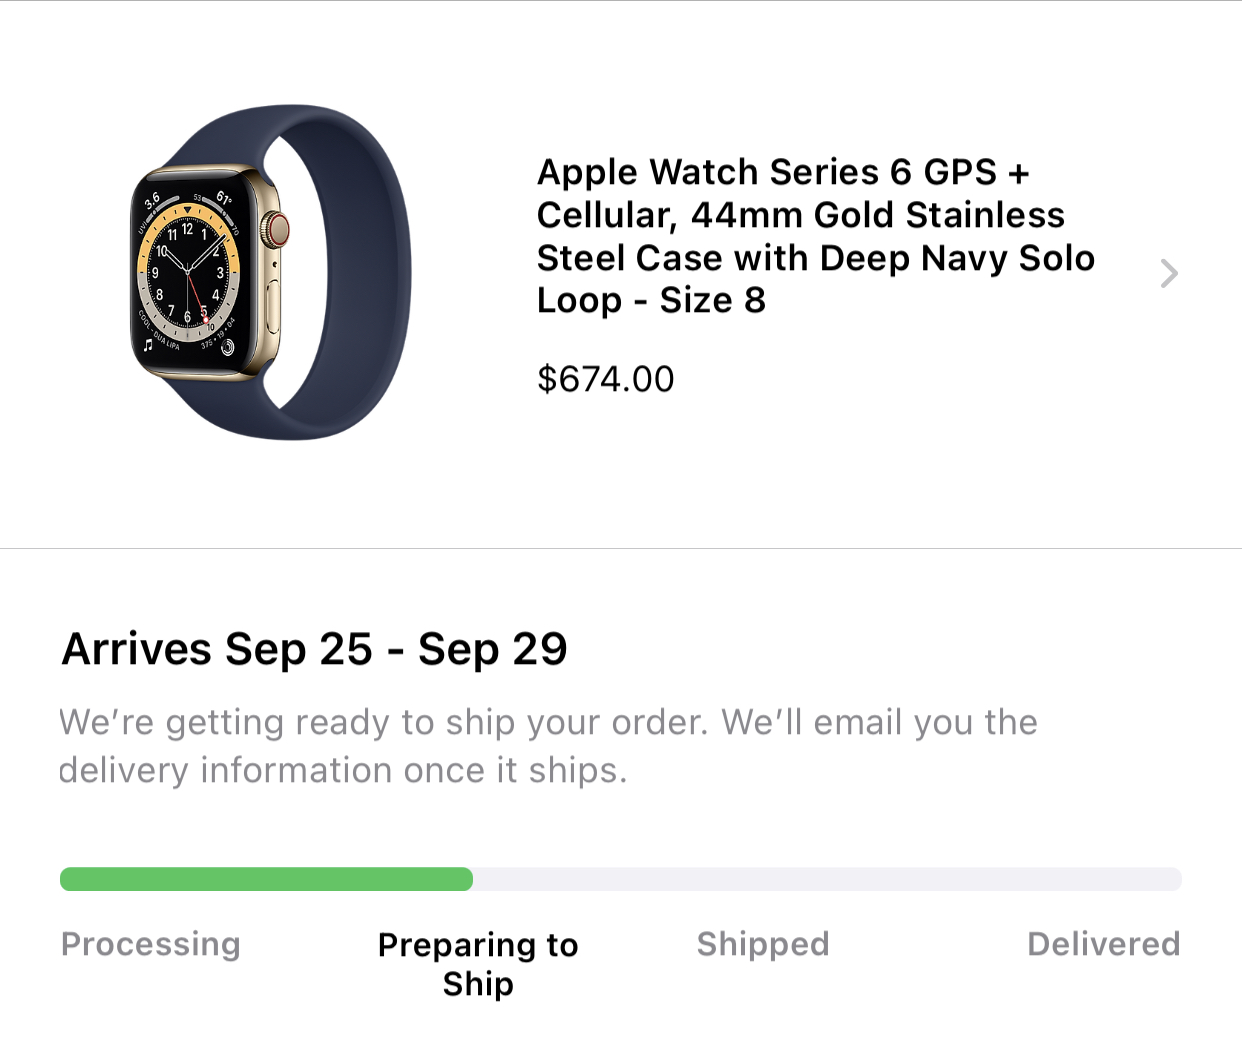Image resolution: width=1242 pixels, height=1053 pixels.
Task: Click the red-ringed digital crown on watch
Action: coord(277,230)
